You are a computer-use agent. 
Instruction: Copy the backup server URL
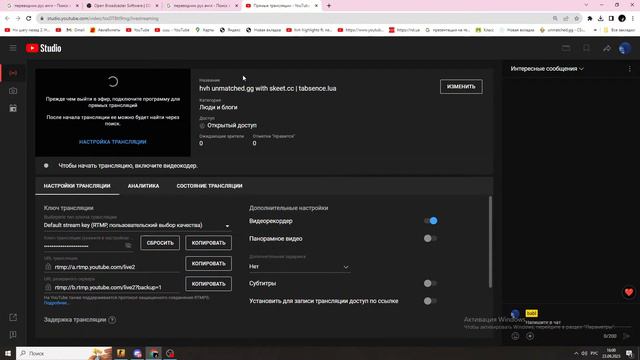click(209, 284)
